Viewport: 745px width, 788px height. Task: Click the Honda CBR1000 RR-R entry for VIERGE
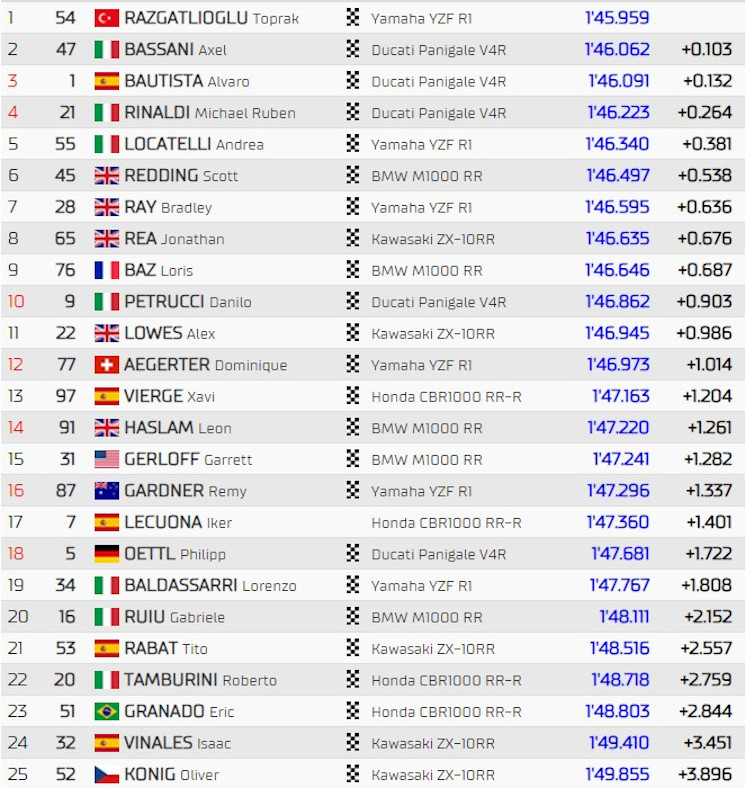446,397
